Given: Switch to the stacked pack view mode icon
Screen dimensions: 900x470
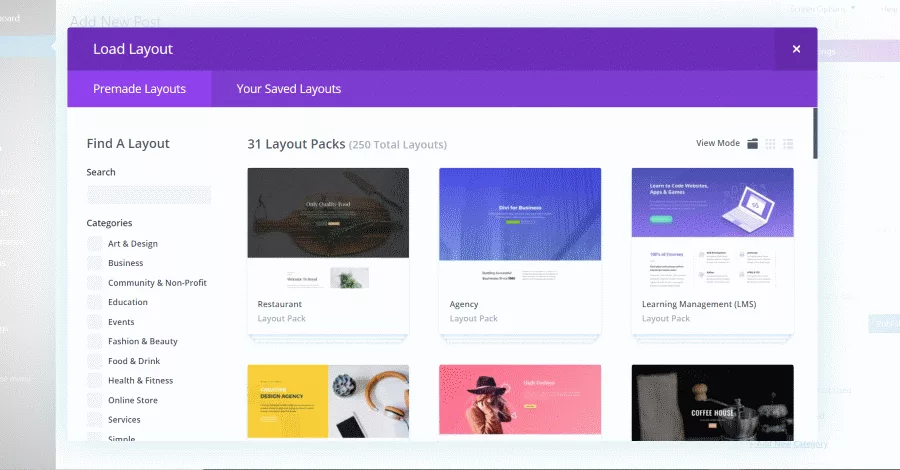Looking at the screenshot, I should click(752, 143).
